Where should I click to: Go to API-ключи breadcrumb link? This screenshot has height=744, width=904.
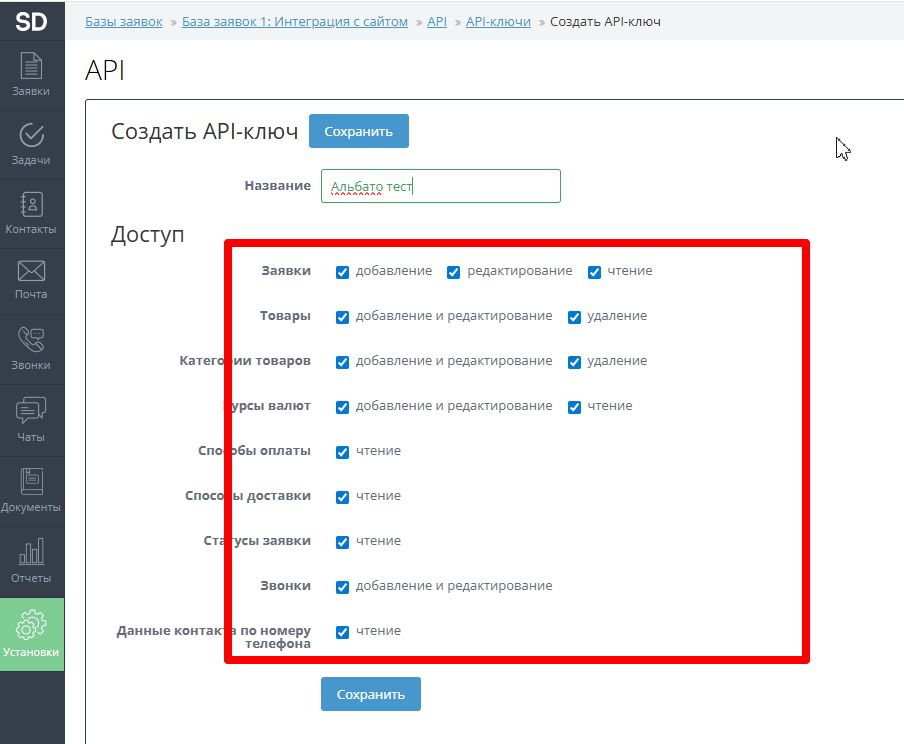498,21
